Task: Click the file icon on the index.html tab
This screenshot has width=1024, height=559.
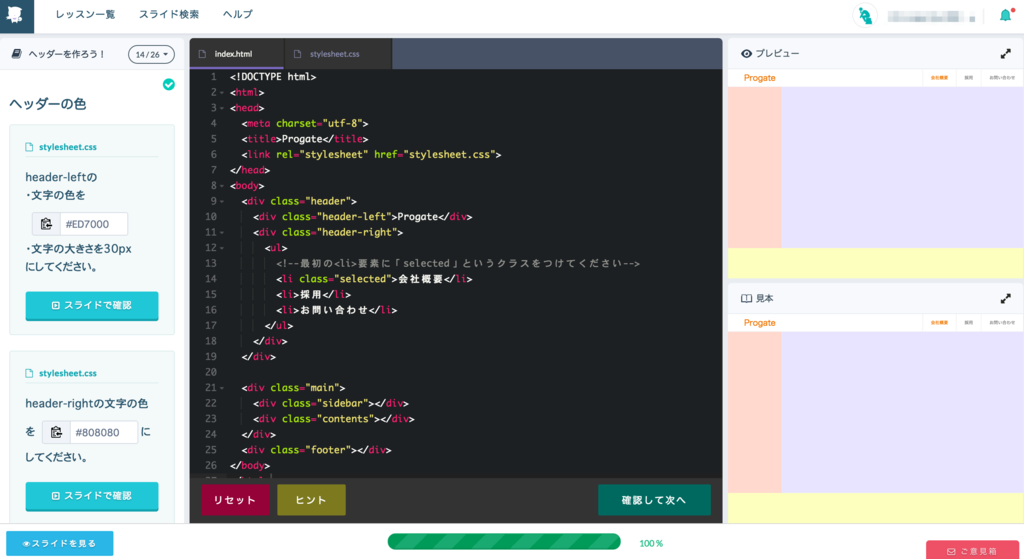Action: tap(202, 54)
